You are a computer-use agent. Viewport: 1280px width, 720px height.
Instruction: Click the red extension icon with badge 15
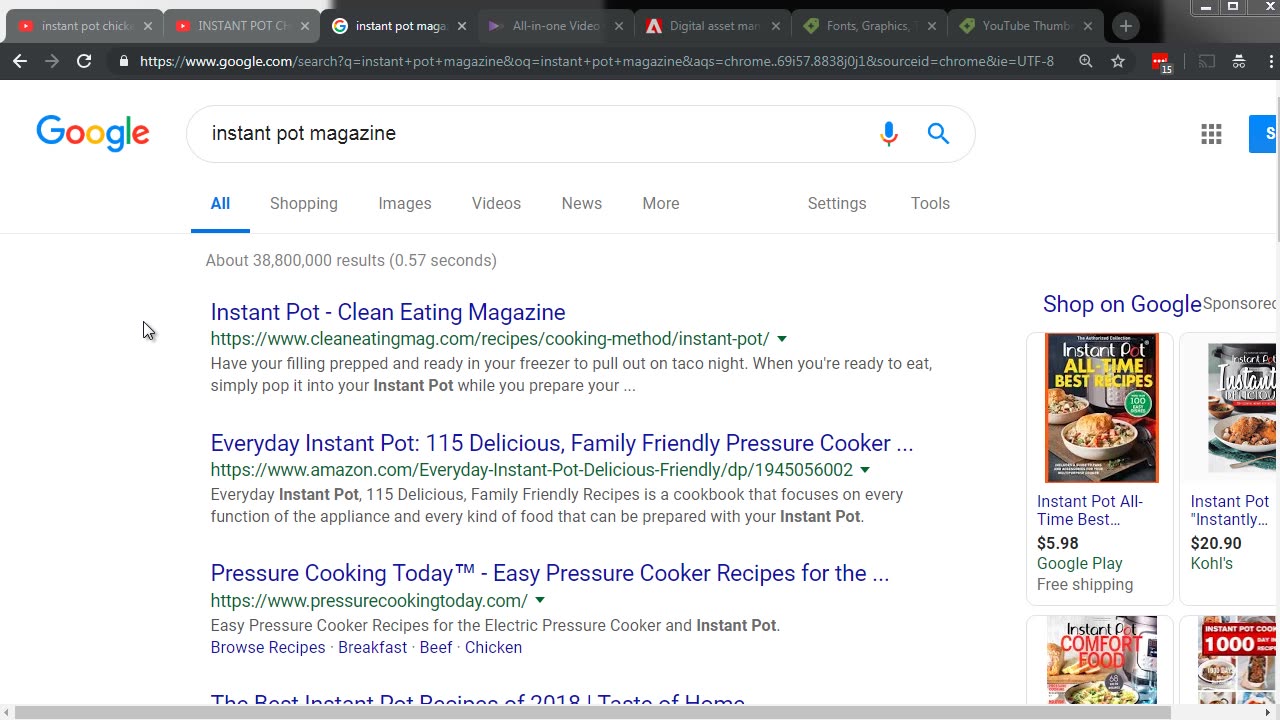click(x=1160, y=62)
